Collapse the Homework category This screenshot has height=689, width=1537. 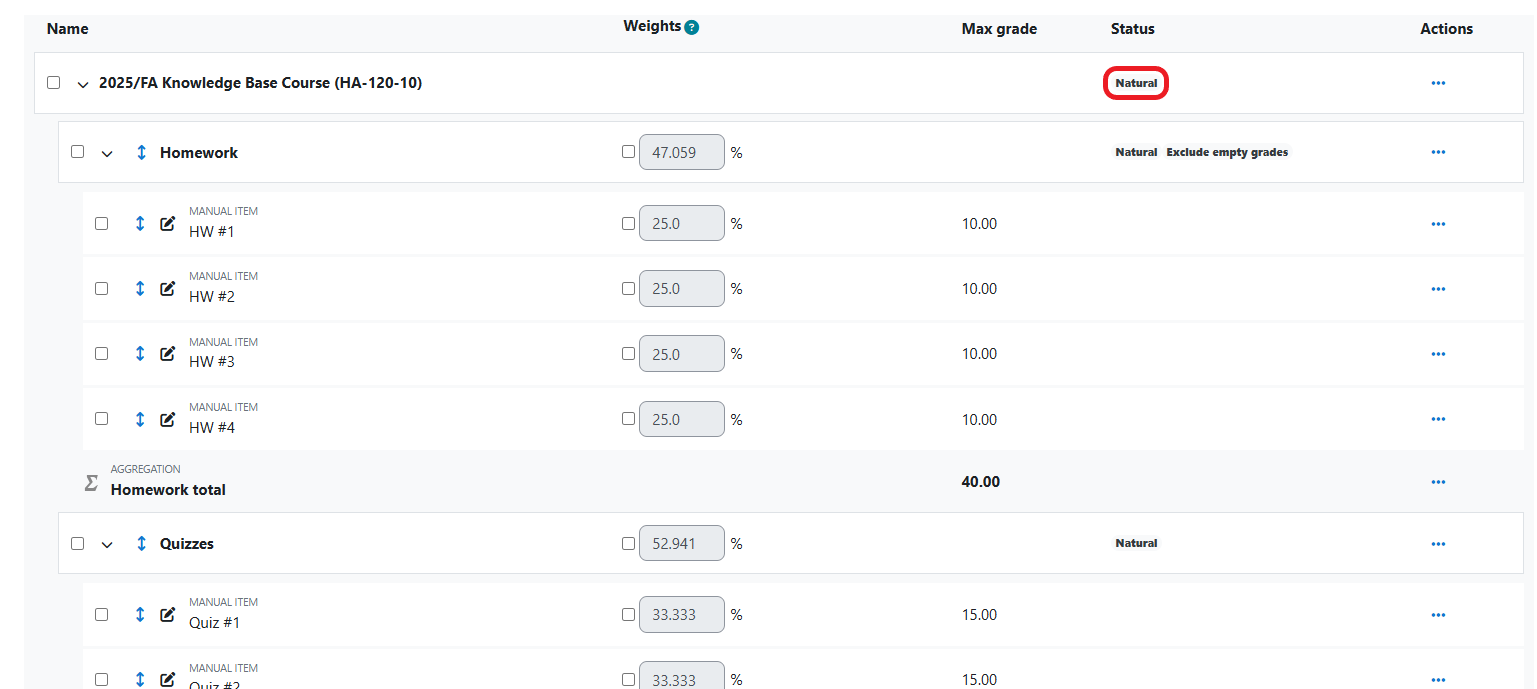coord(107,154)
